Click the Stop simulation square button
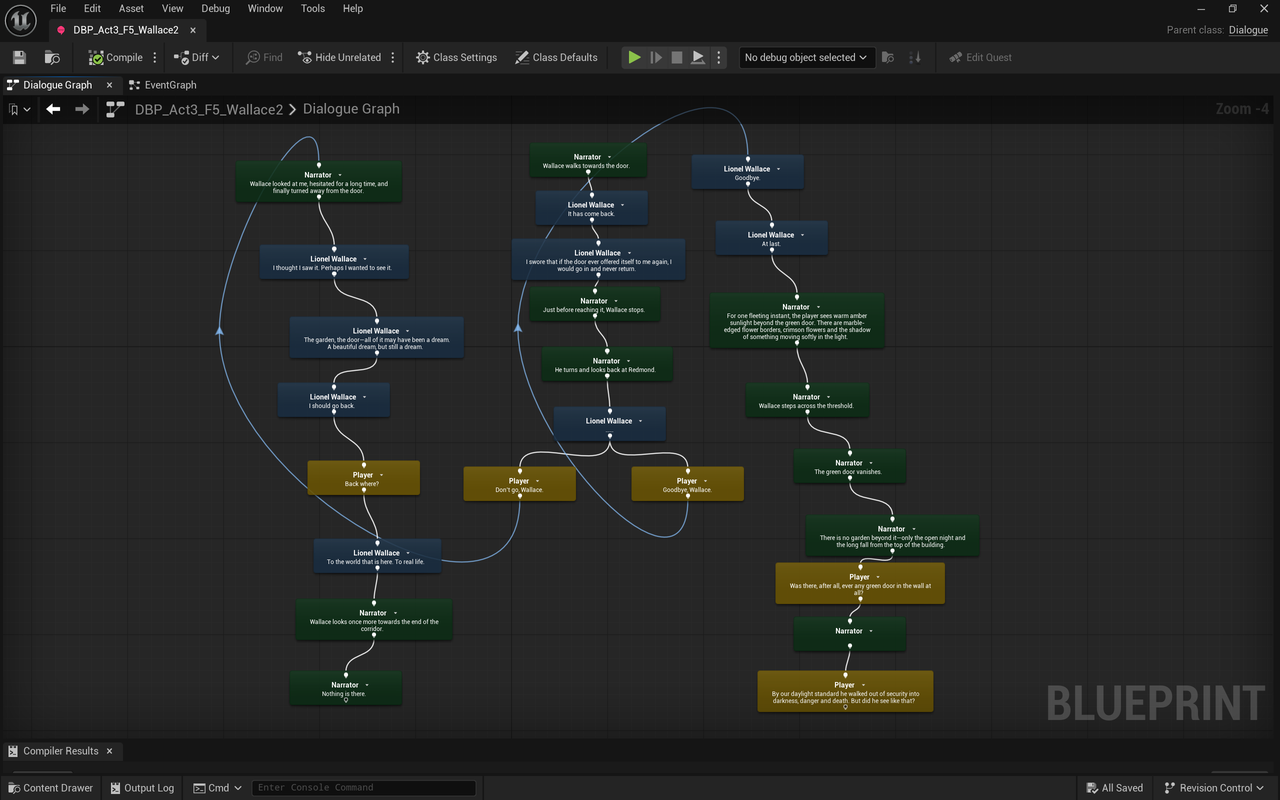This screenshot has width=1280, height=800. (x=677, y=57)
